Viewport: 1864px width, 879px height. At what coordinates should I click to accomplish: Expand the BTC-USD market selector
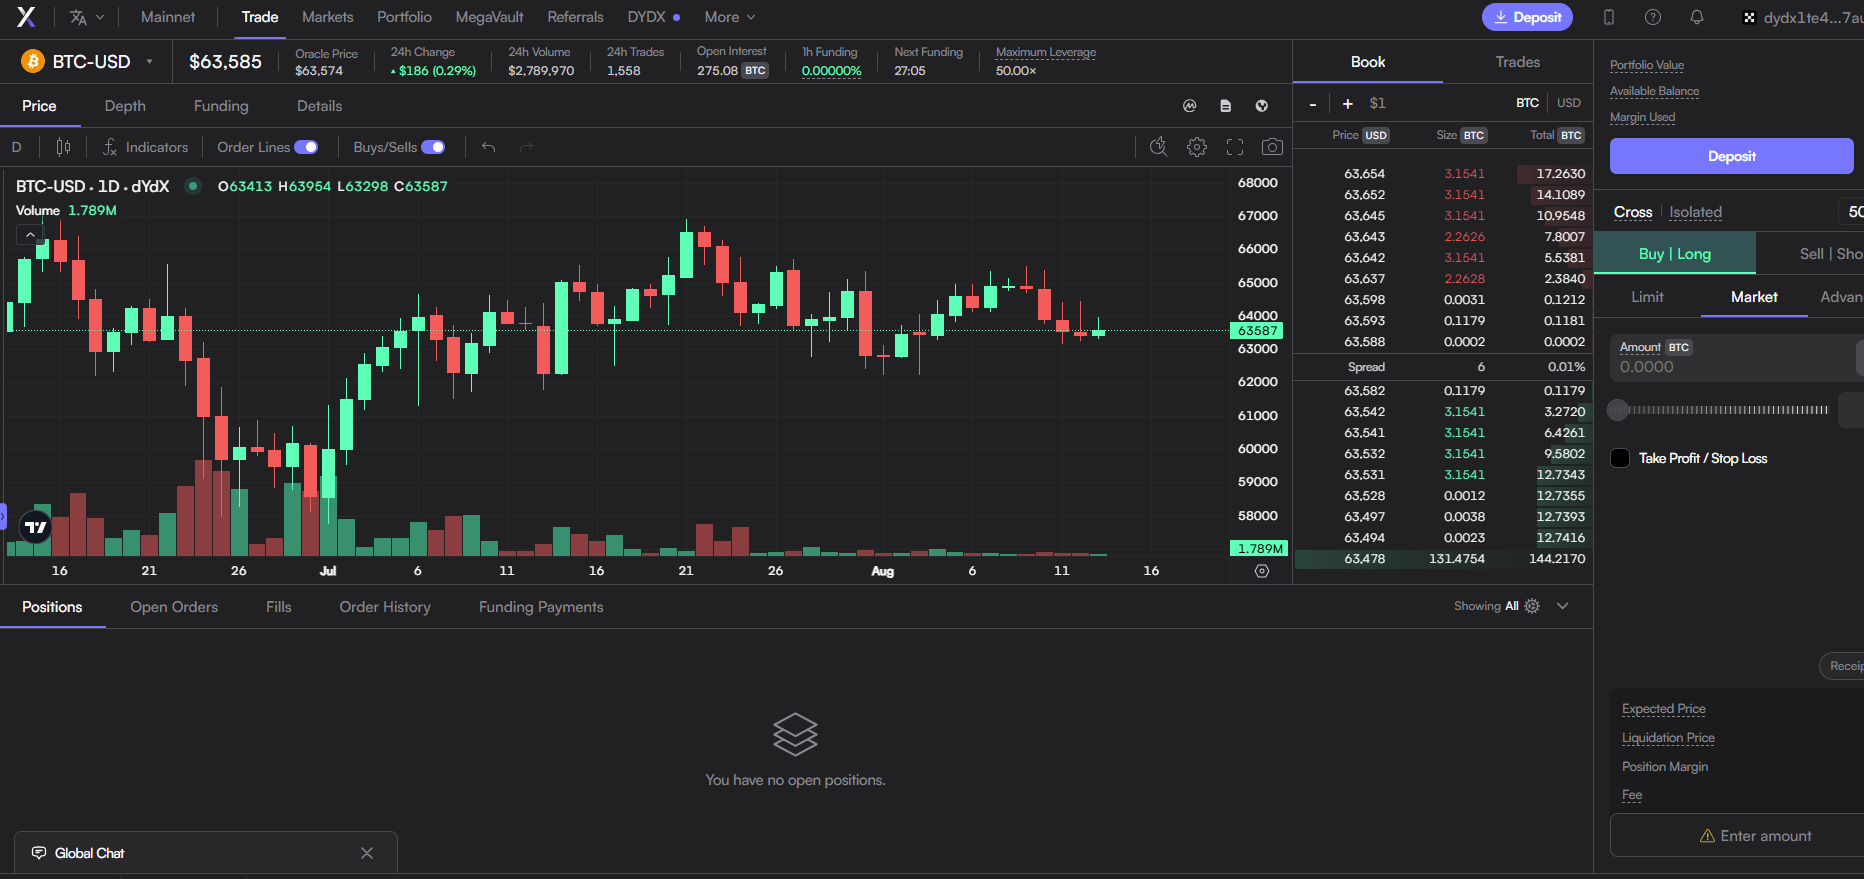click(x=149, y=62)
